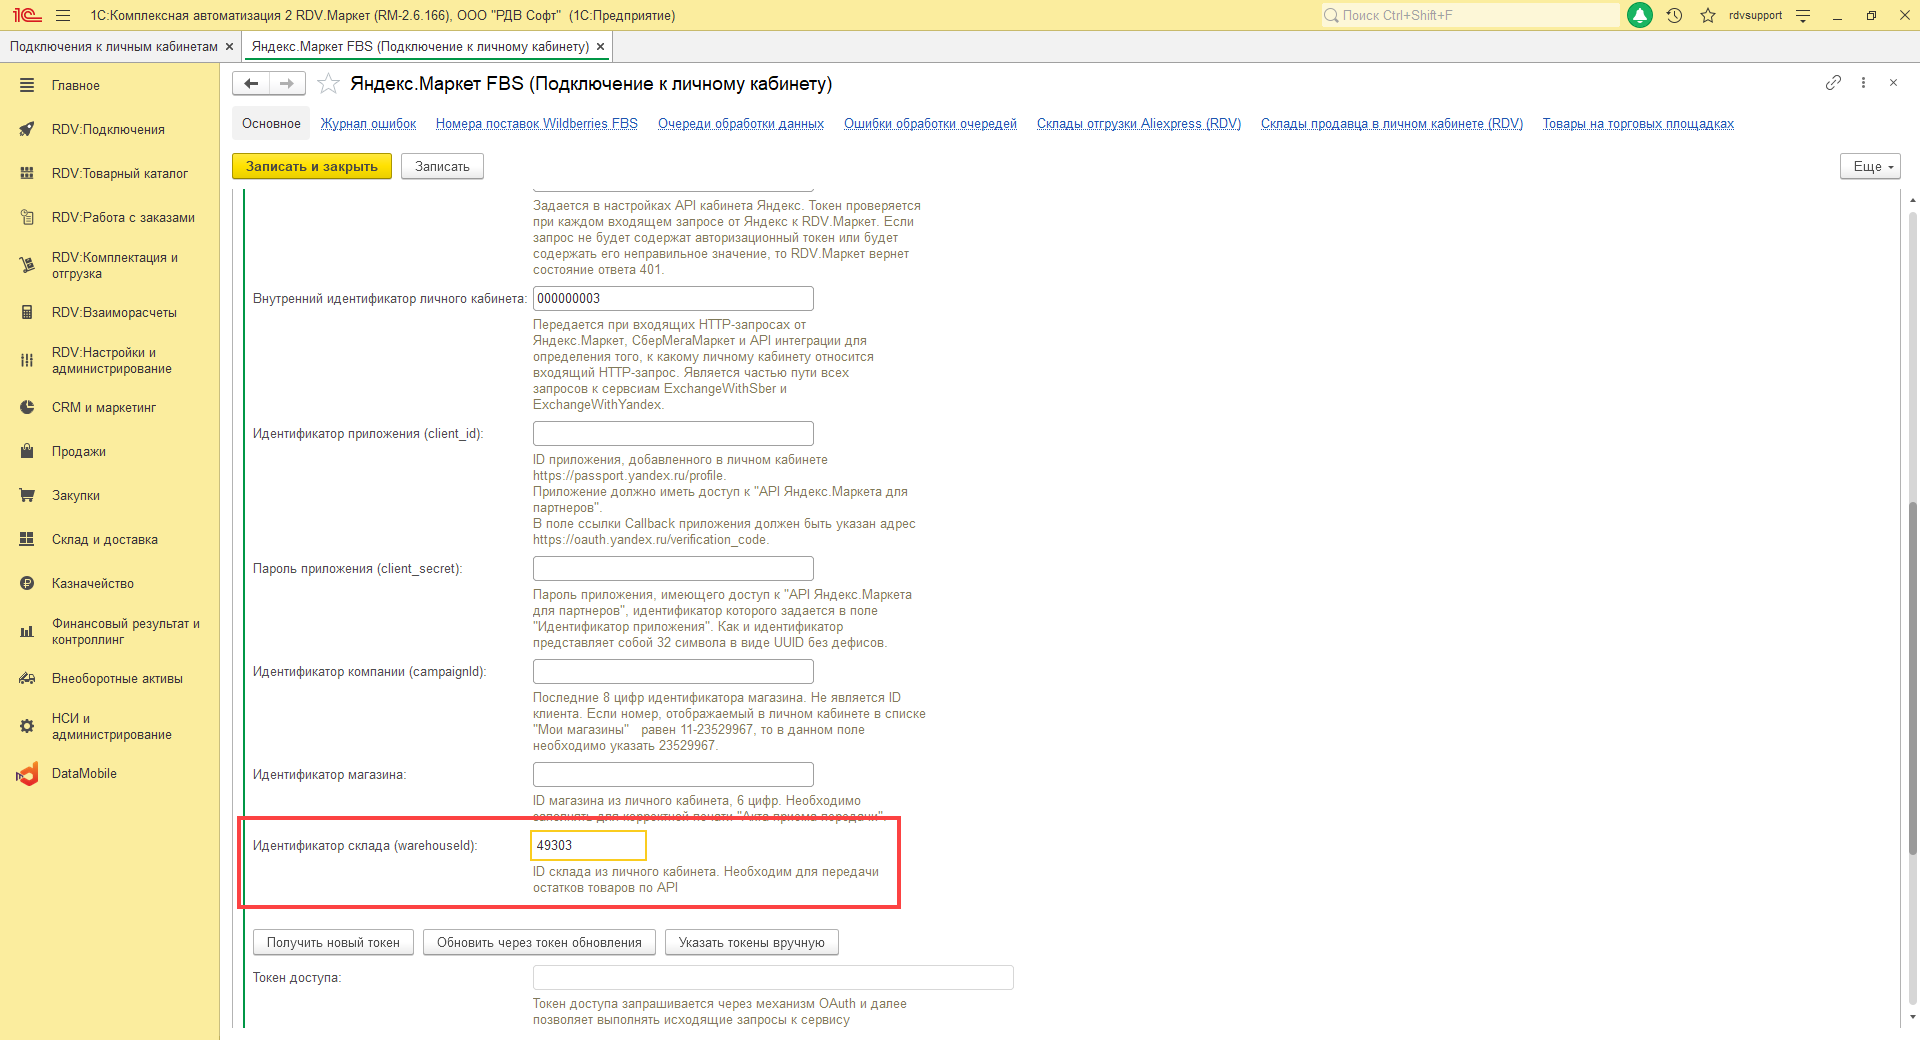Click the Записать button
This screenshot has height=1040, width=1920.
click(x=442, y=167)
